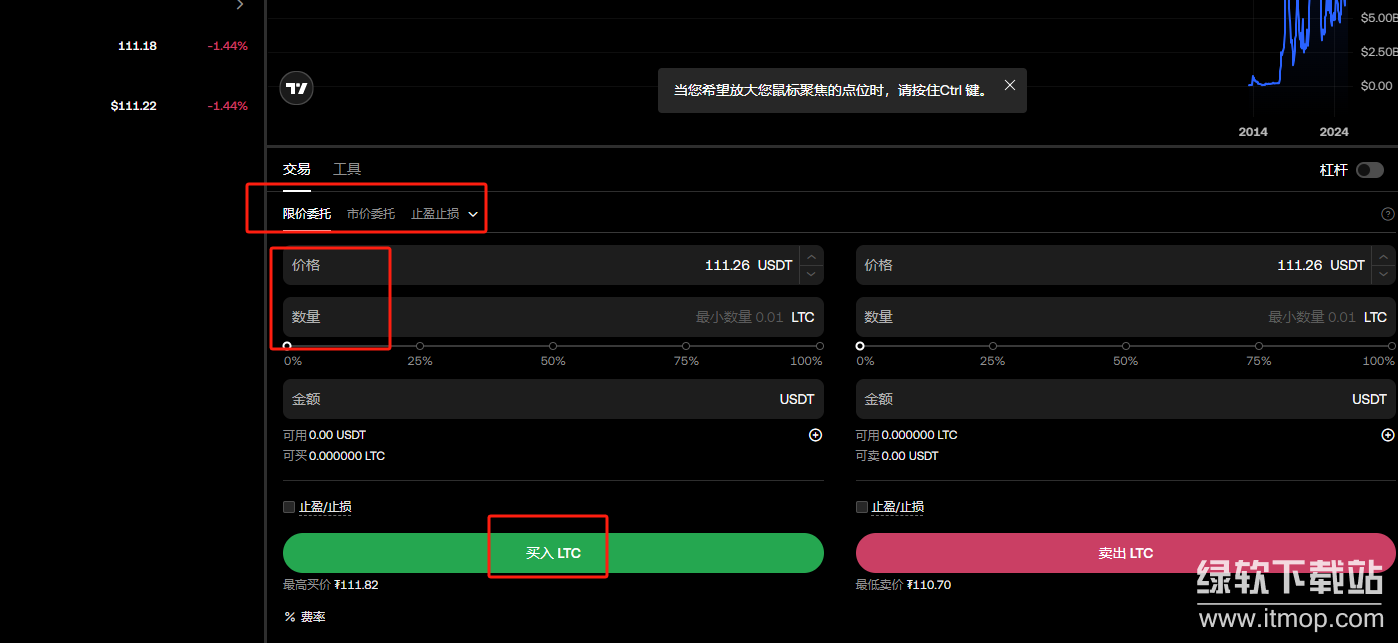Enable 止盈/止损 checkbox on buy side
1398x643 pixels.
coord(289,507)
